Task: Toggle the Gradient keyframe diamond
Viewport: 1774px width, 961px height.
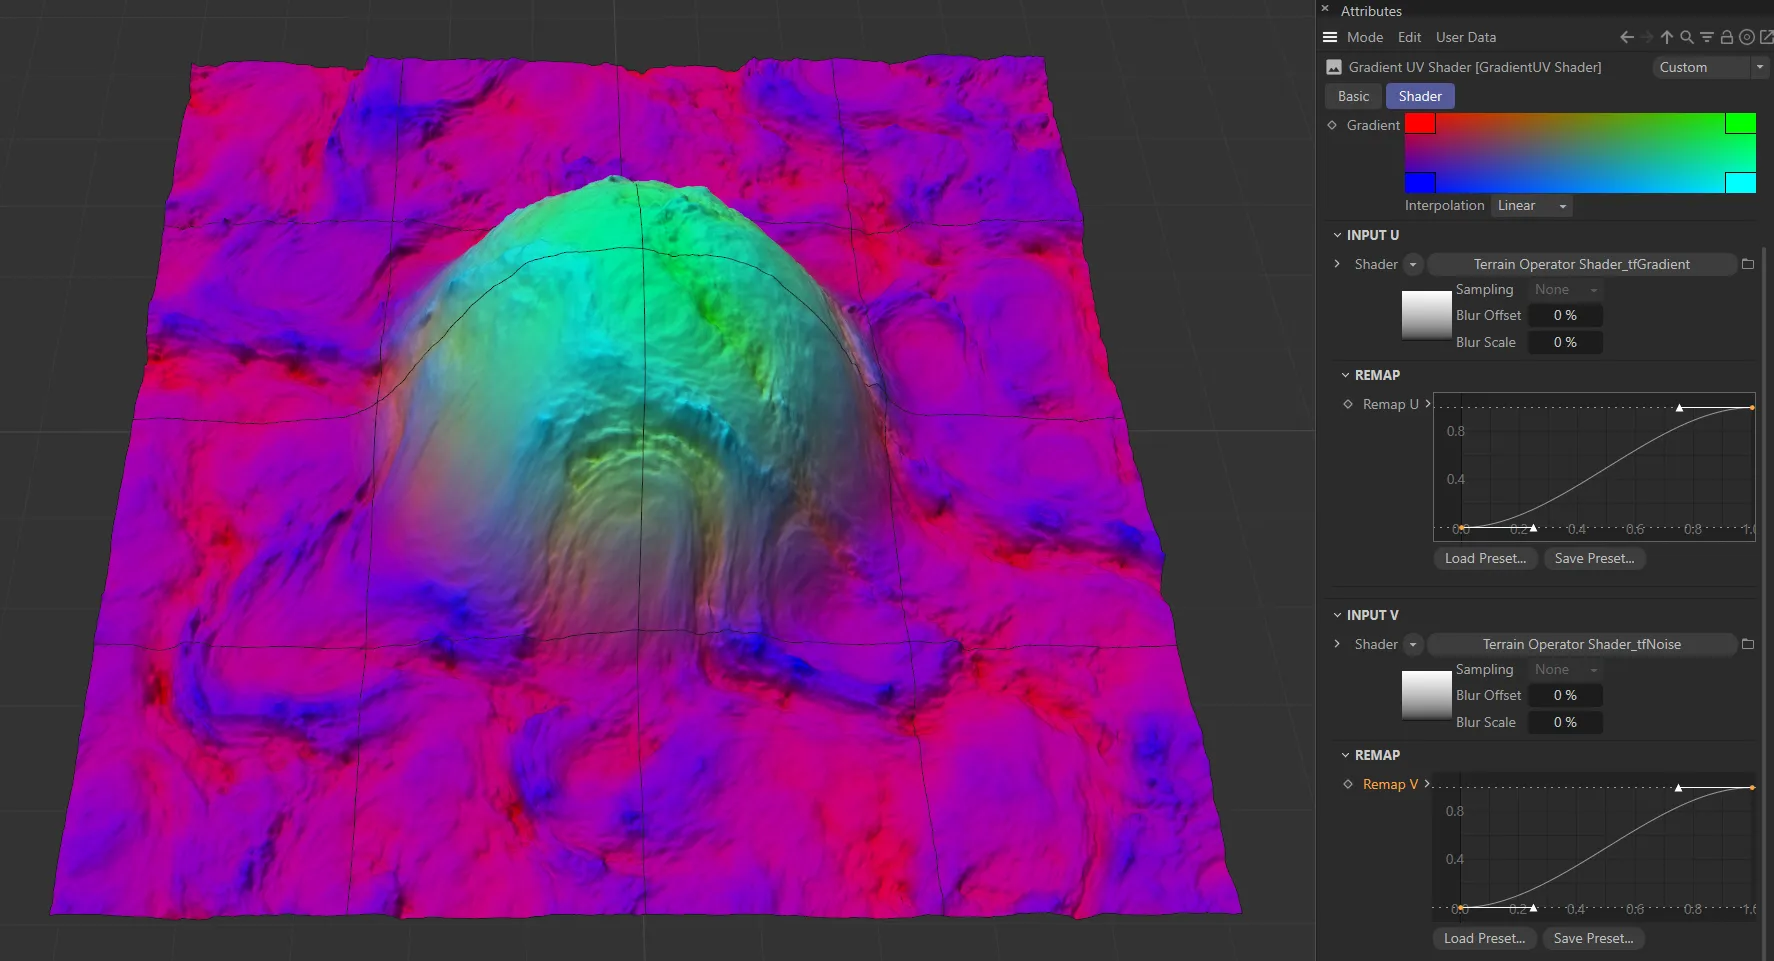Action: coord(1332,125)
